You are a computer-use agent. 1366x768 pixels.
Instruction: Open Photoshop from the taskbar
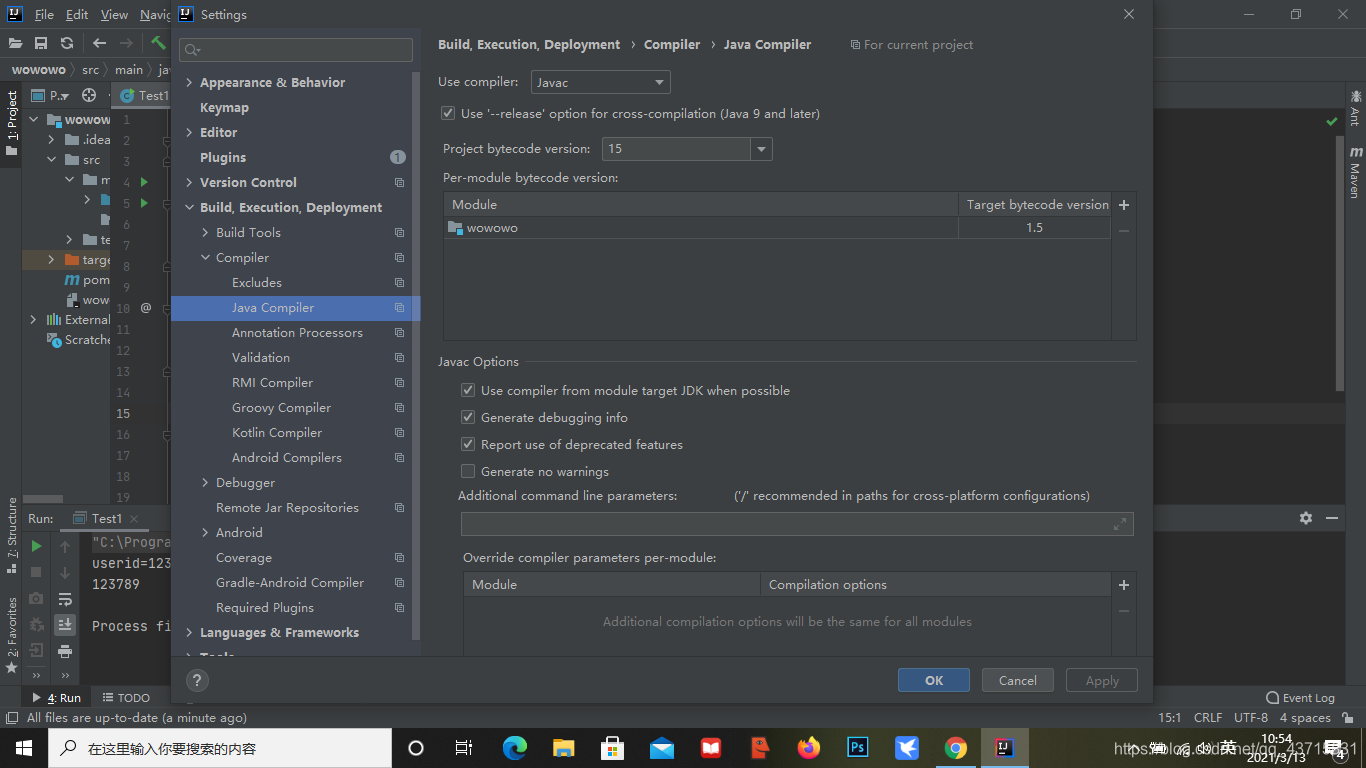(857, 748)
